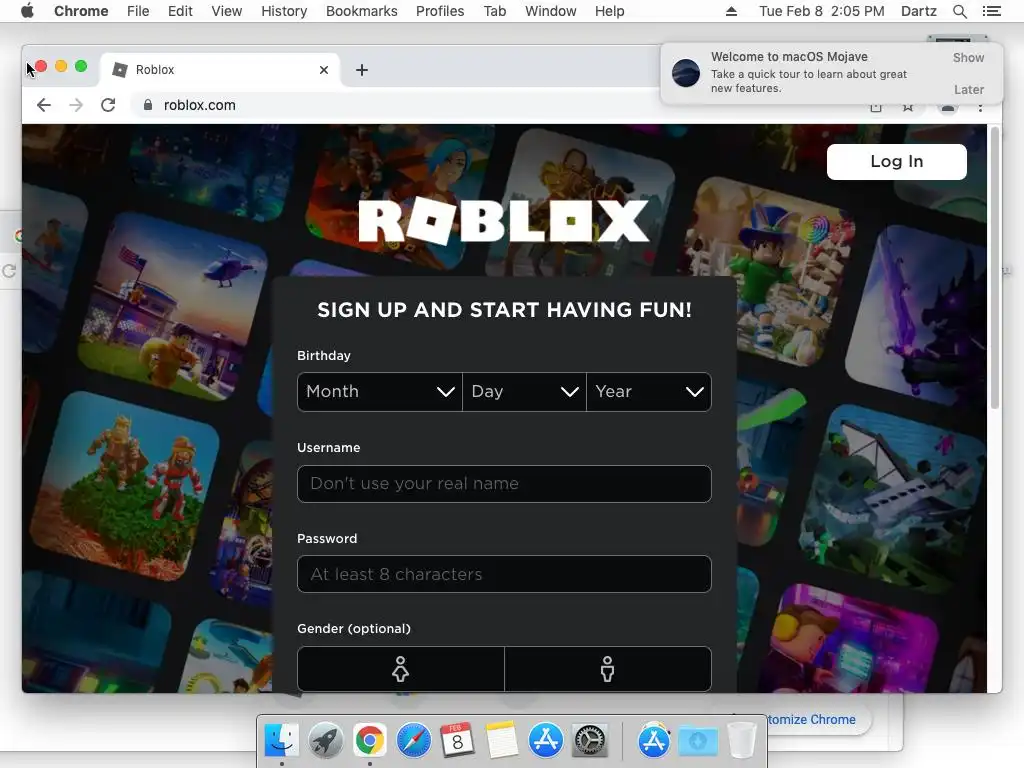Open the File menu
The width and height of the screenshot is (1024, 768).
click(138, 11)
